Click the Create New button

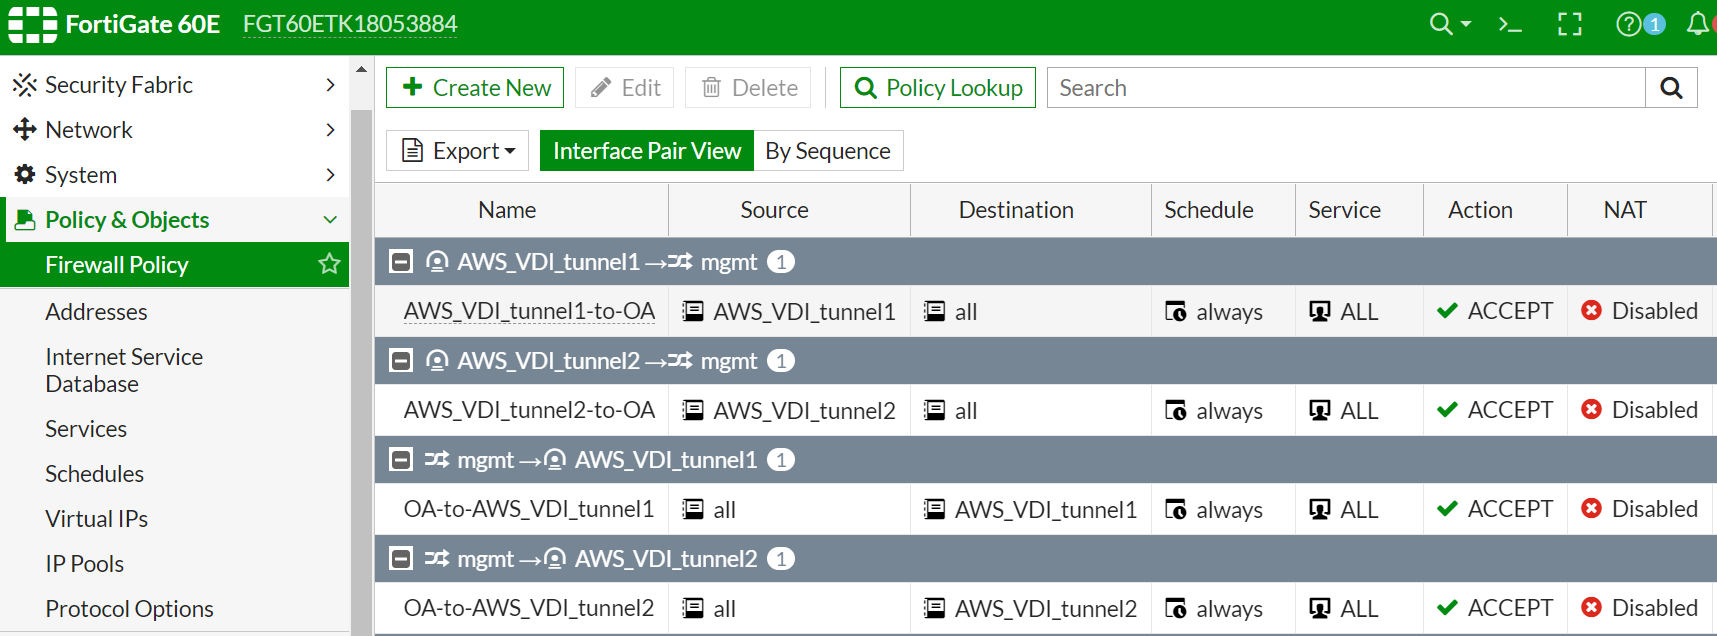click(x=475, y=88)
